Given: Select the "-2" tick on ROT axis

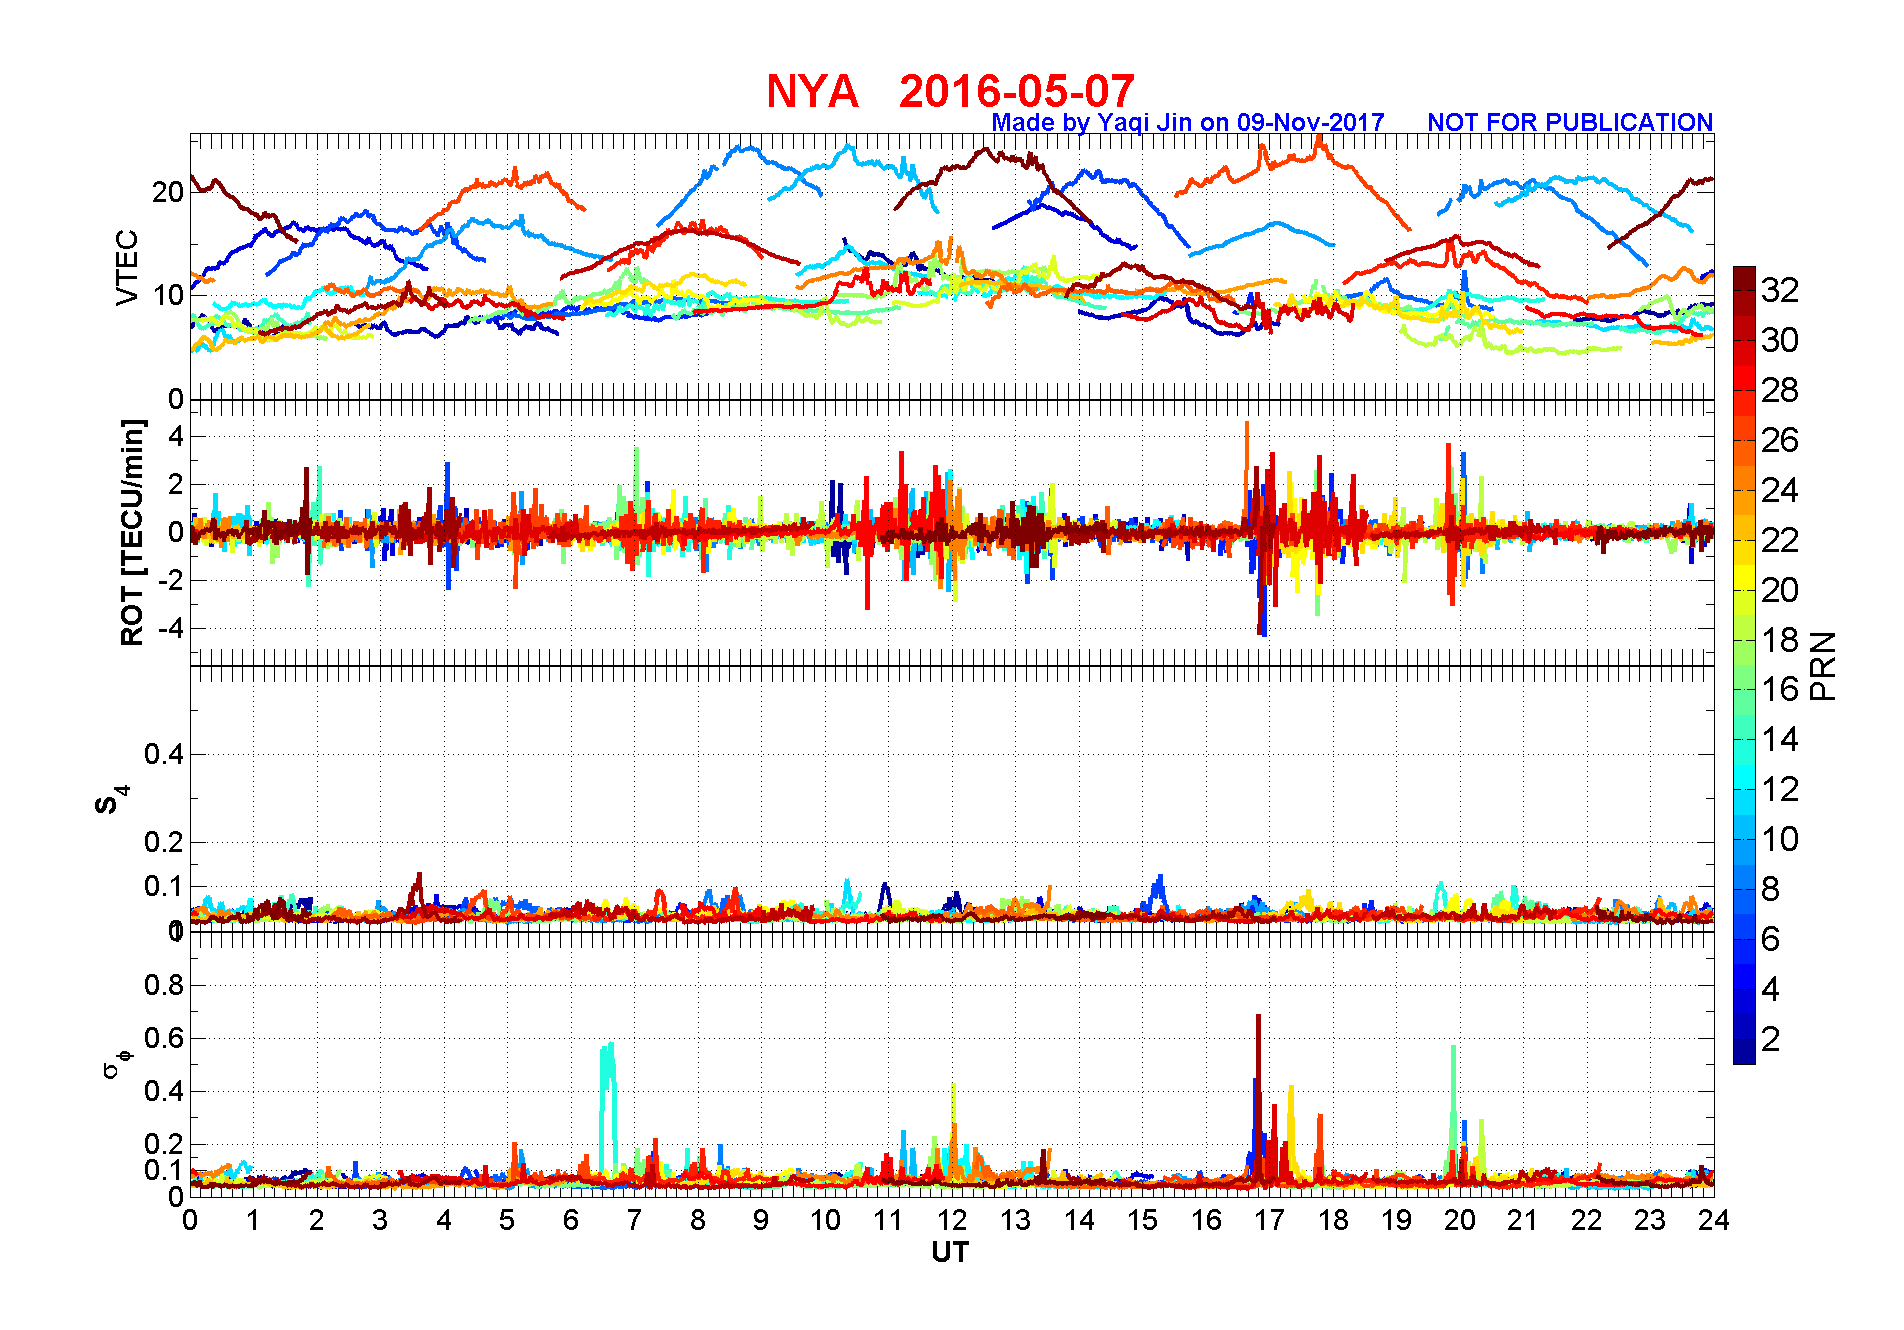Looking at the screenshot, I should click(170, 581).
